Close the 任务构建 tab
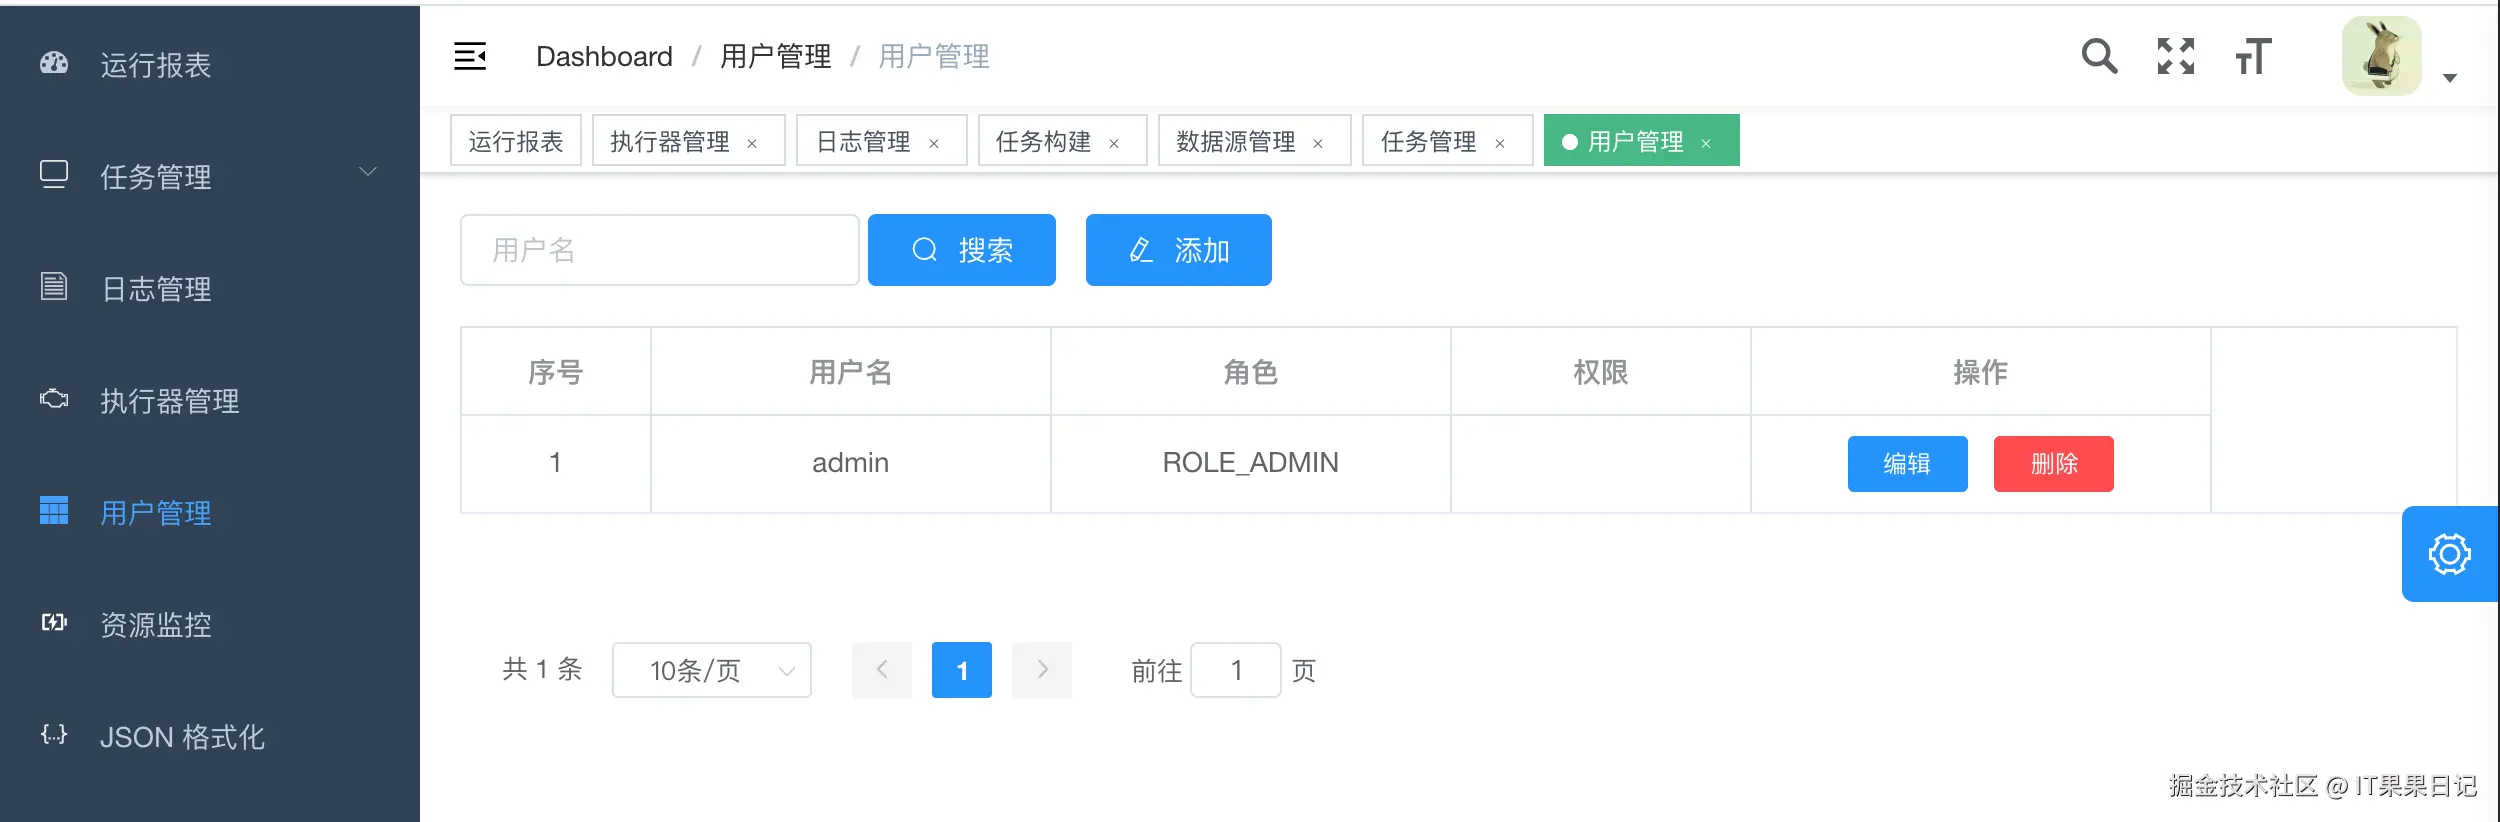The image size is (2500, 822). (1114, 144)
